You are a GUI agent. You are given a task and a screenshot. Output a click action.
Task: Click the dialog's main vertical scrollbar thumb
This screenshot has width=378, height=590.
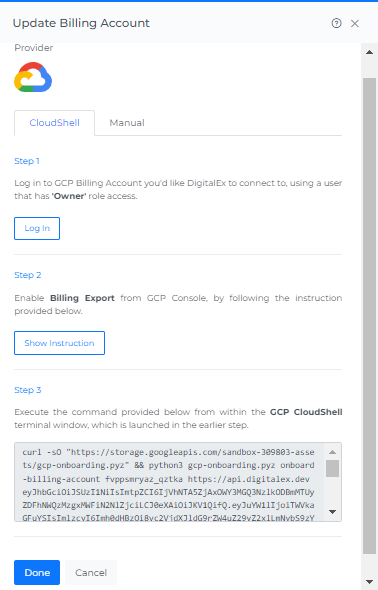tap(370, 316)
